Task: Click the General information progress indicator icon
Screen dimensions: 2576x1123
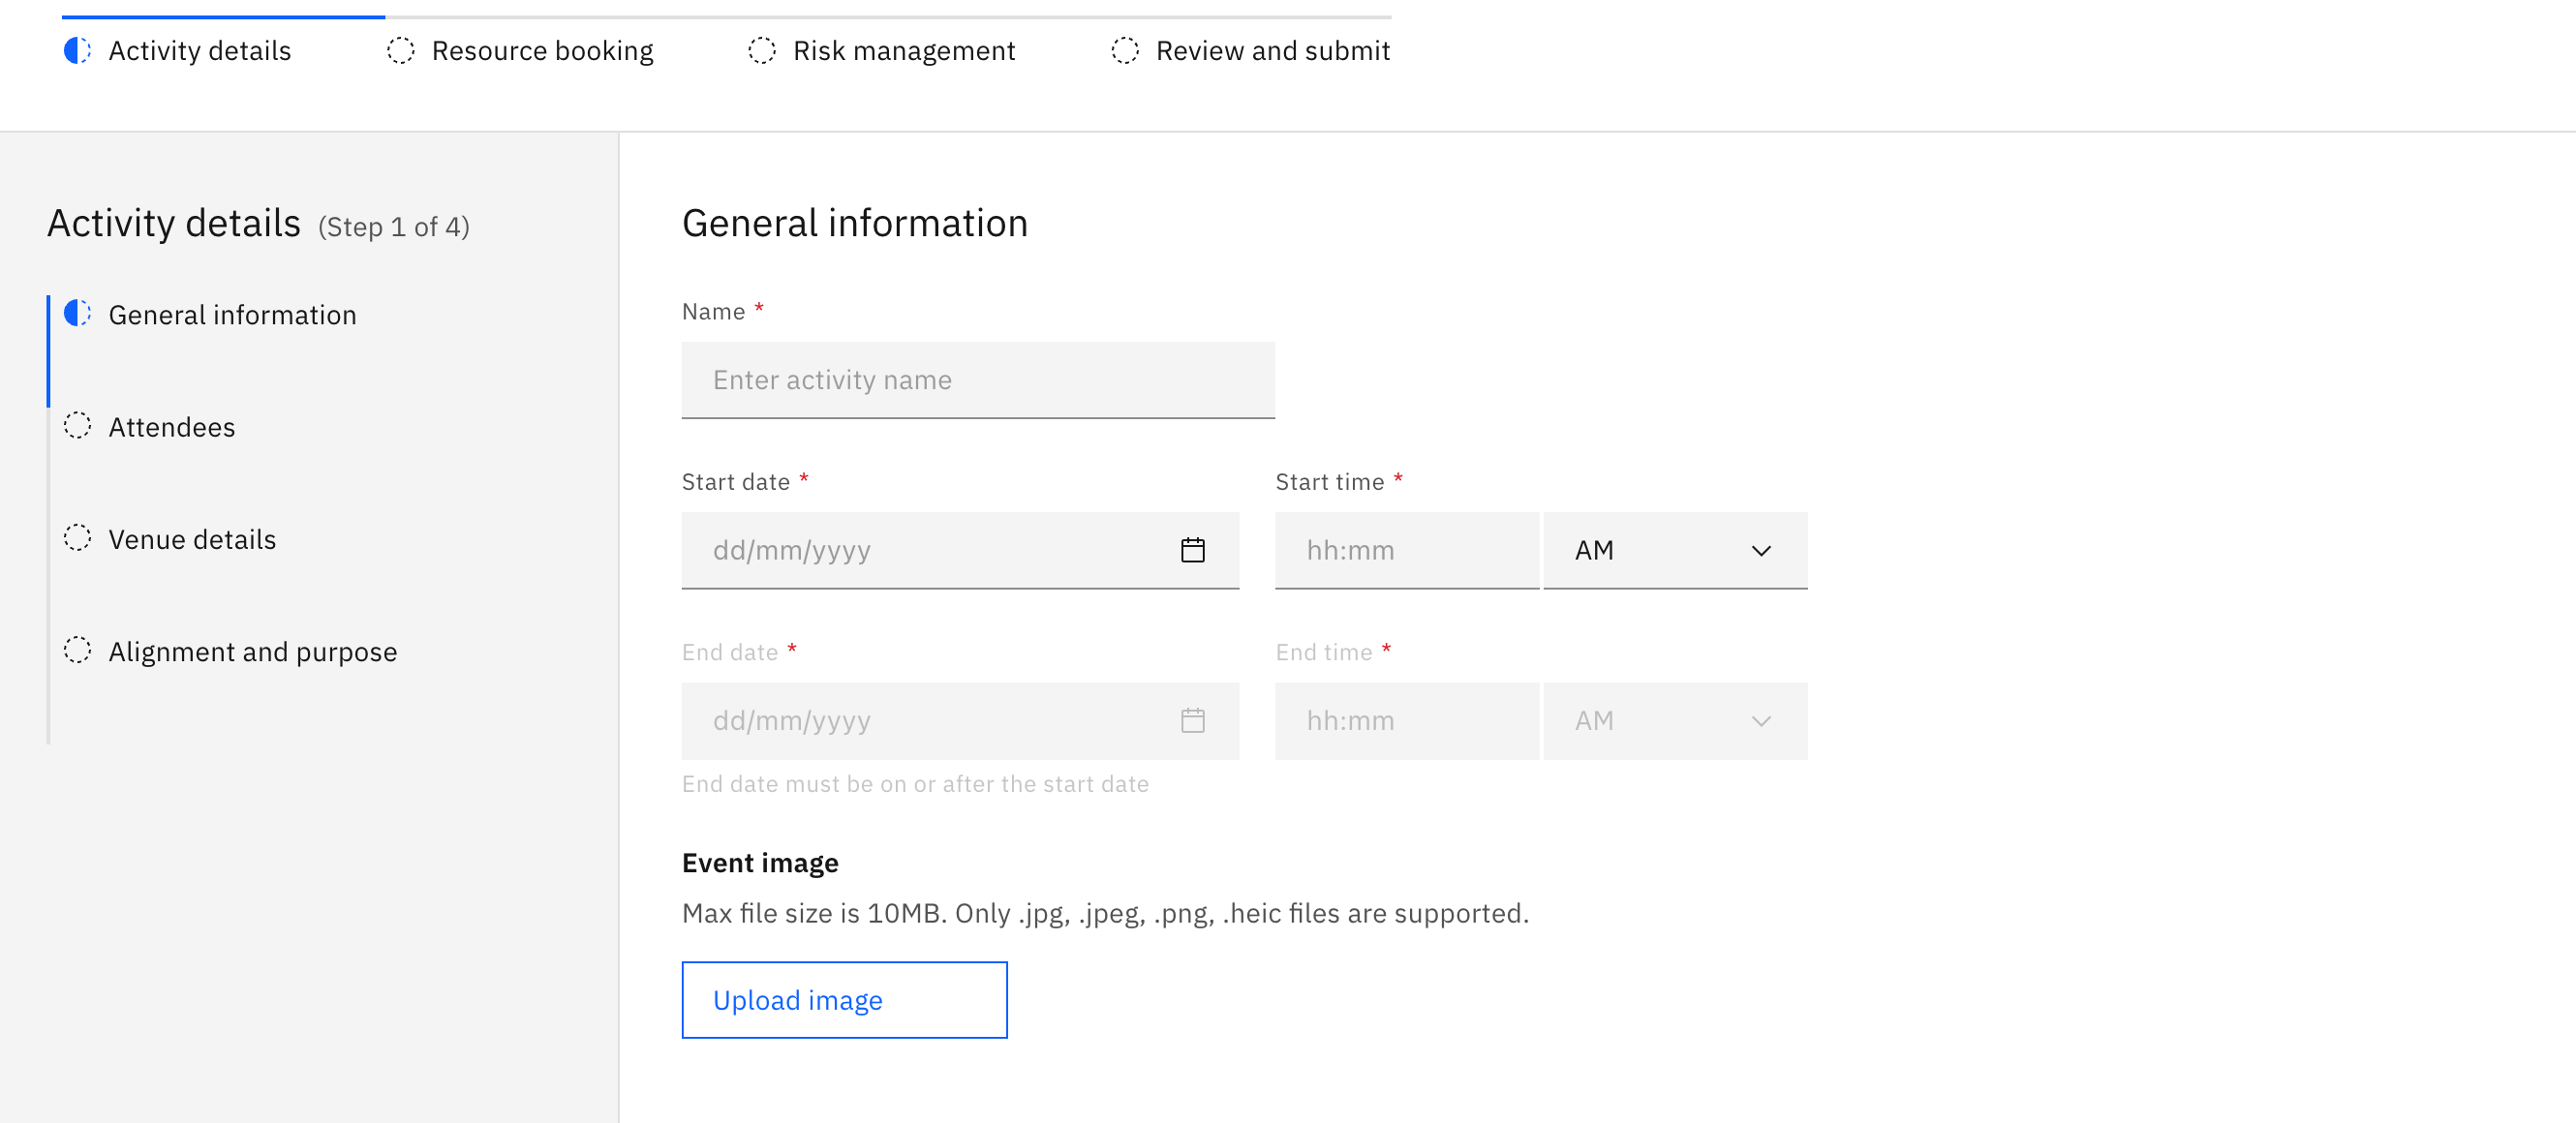Action: 77,313
